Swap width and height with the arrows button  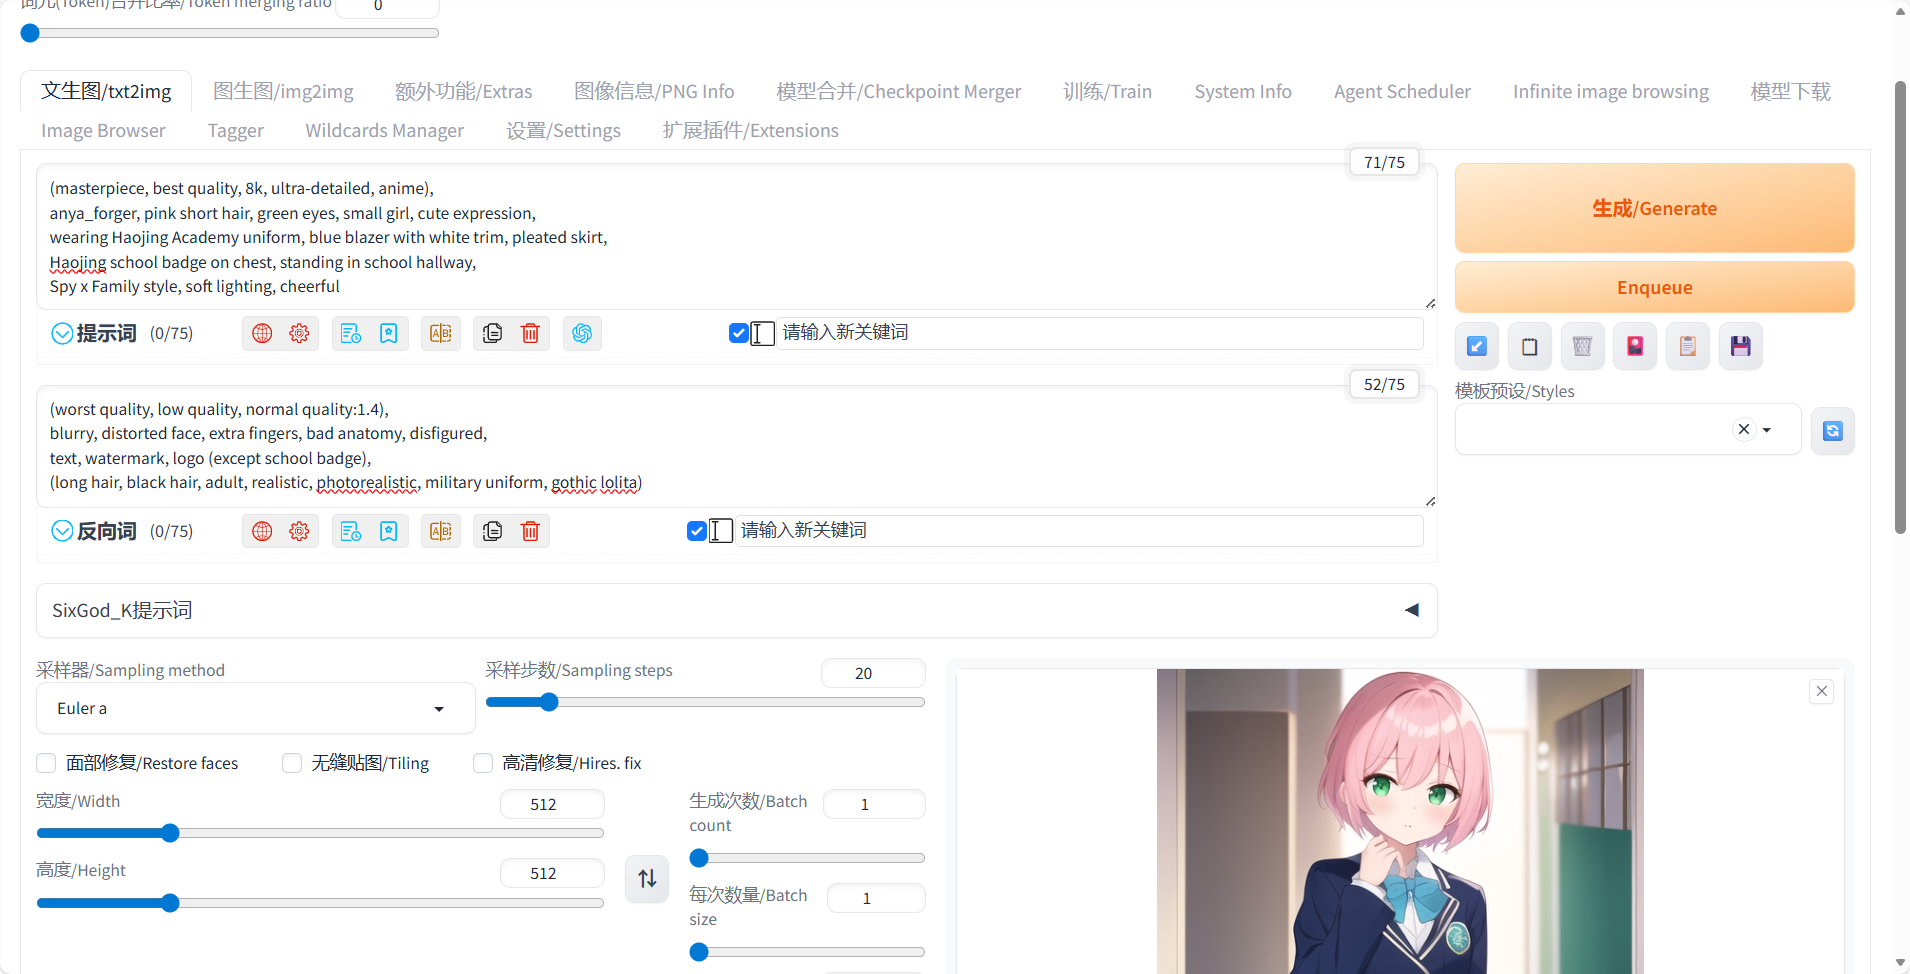coord(647,878)
